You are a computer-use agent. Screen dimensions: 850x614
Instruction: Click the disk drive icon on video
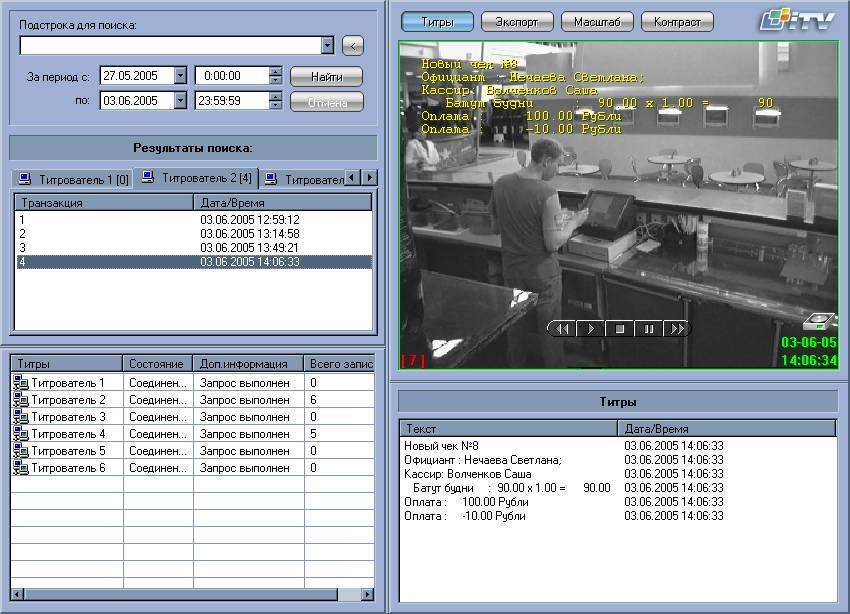[819, 321]
